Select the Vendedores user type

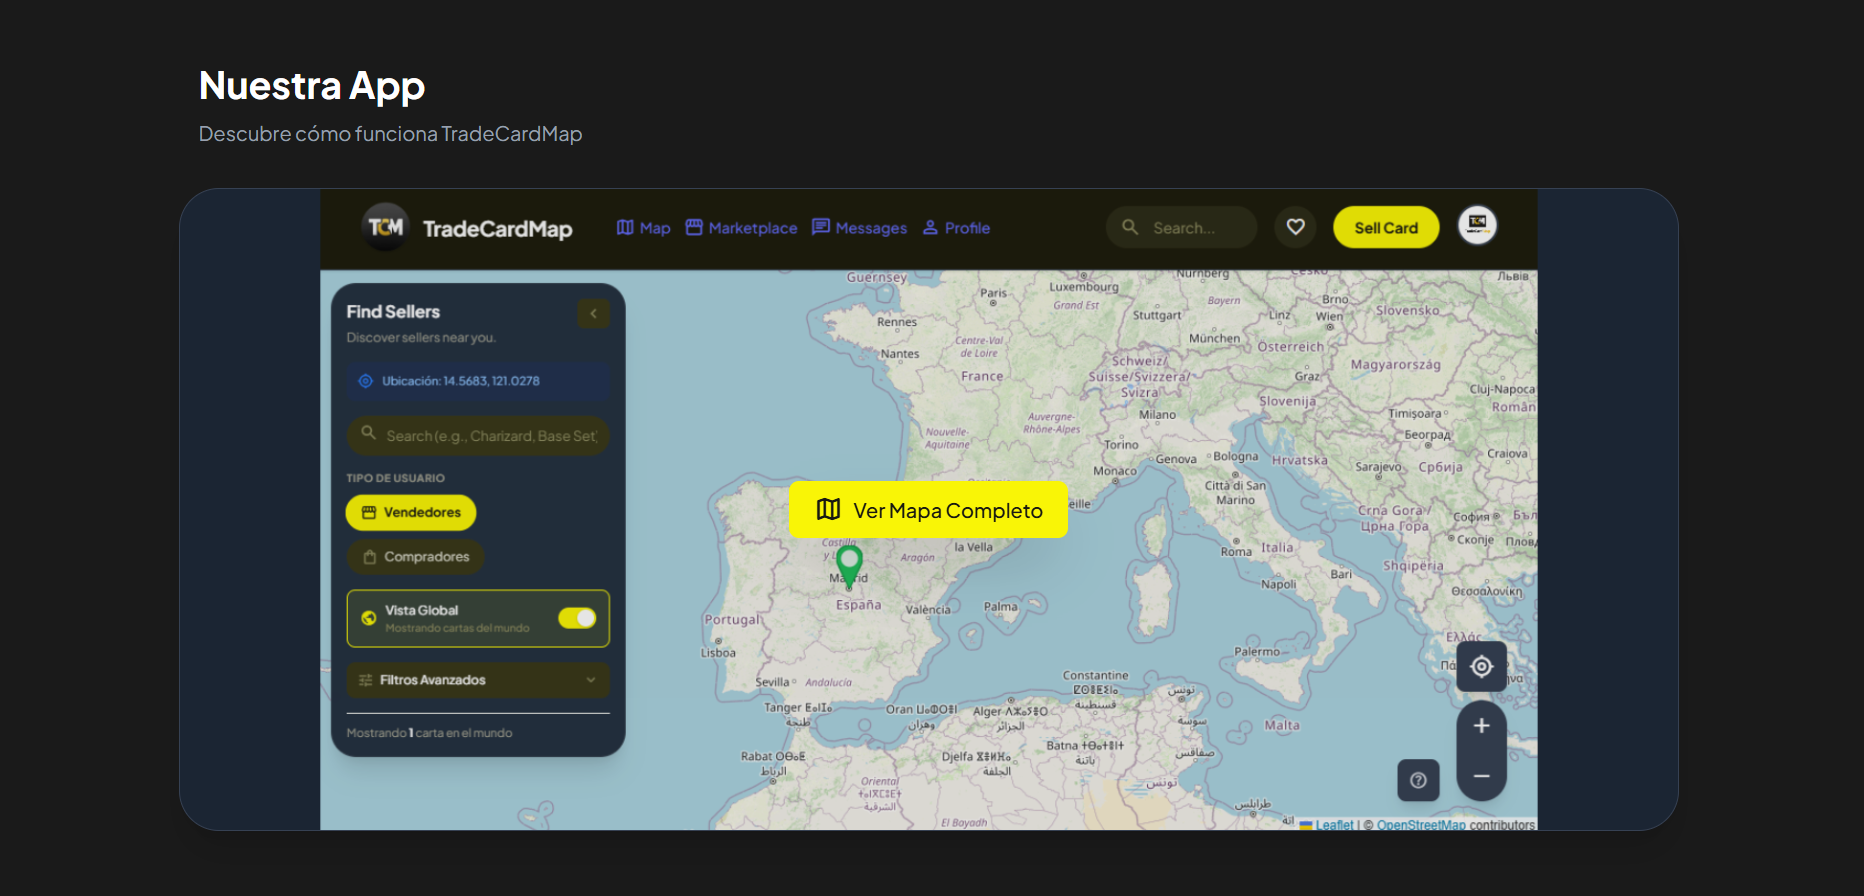click(411, 512)
